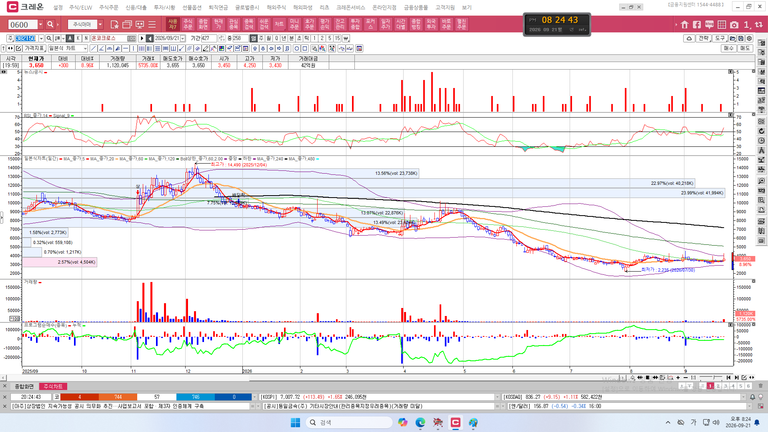Expand the 0600 screen number dropdown
The image size is (768, 432).
(41, 24)
